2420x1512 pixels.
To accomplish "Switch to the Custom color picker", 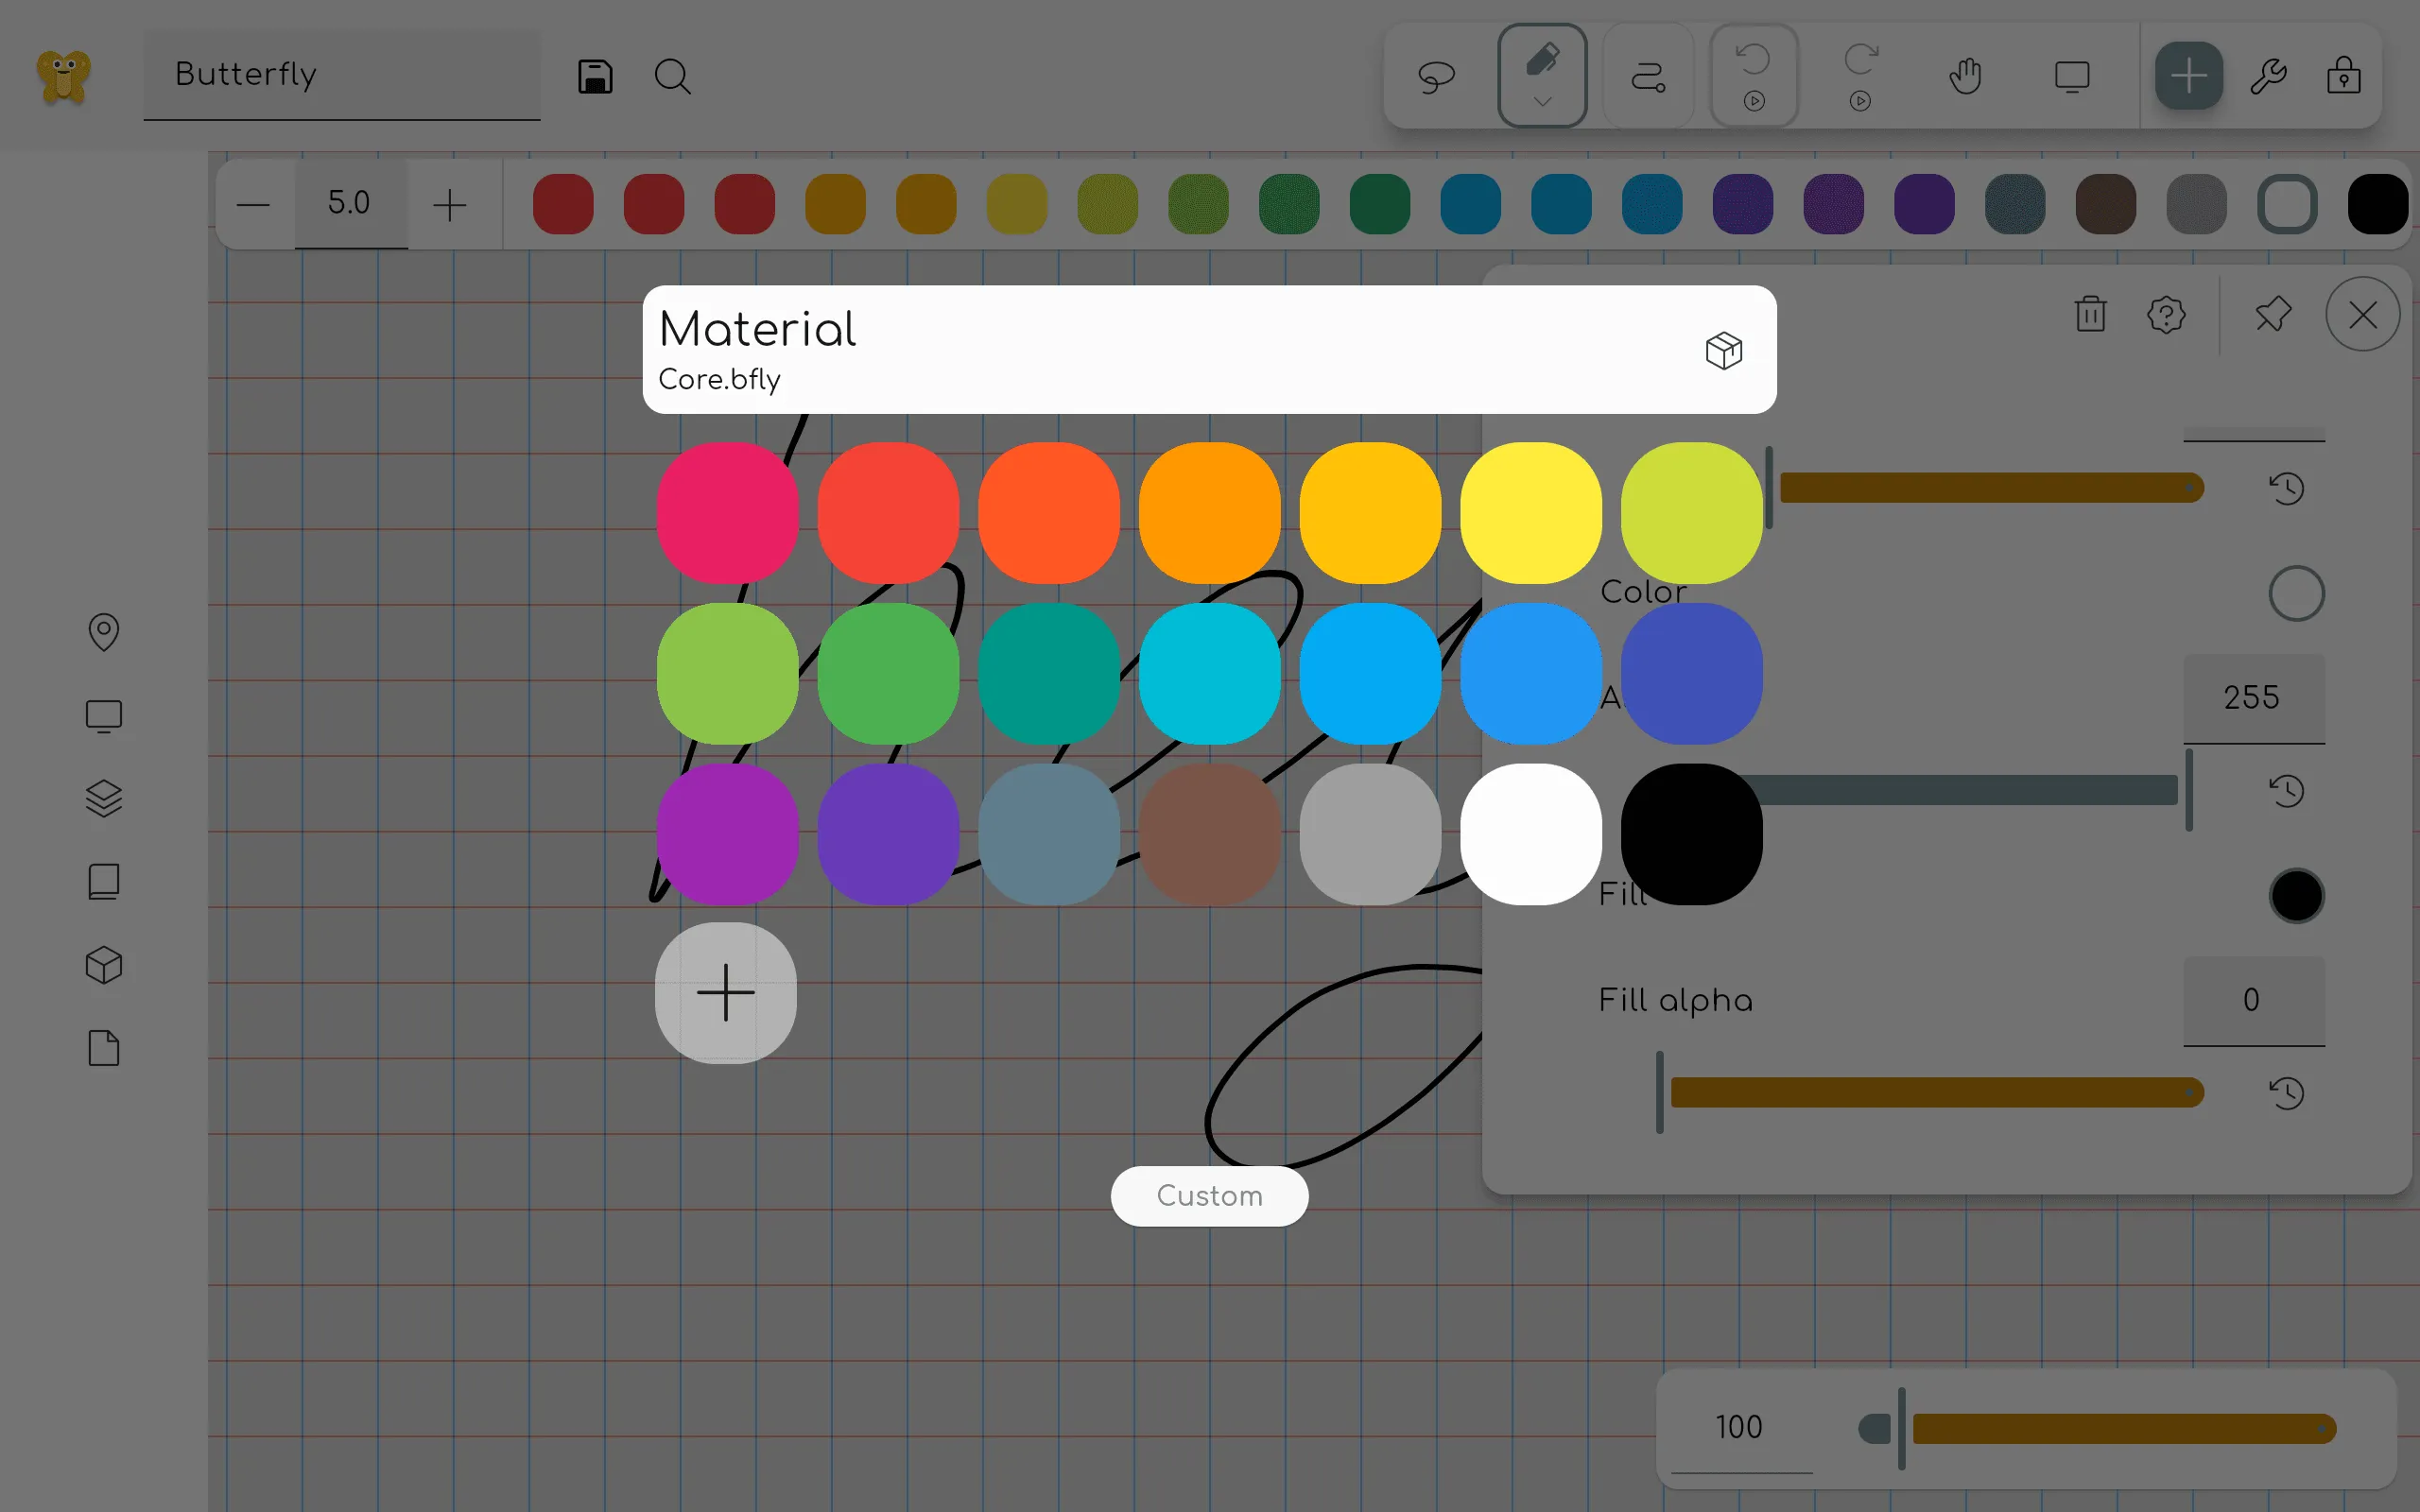I will tap(1208, 1195).
